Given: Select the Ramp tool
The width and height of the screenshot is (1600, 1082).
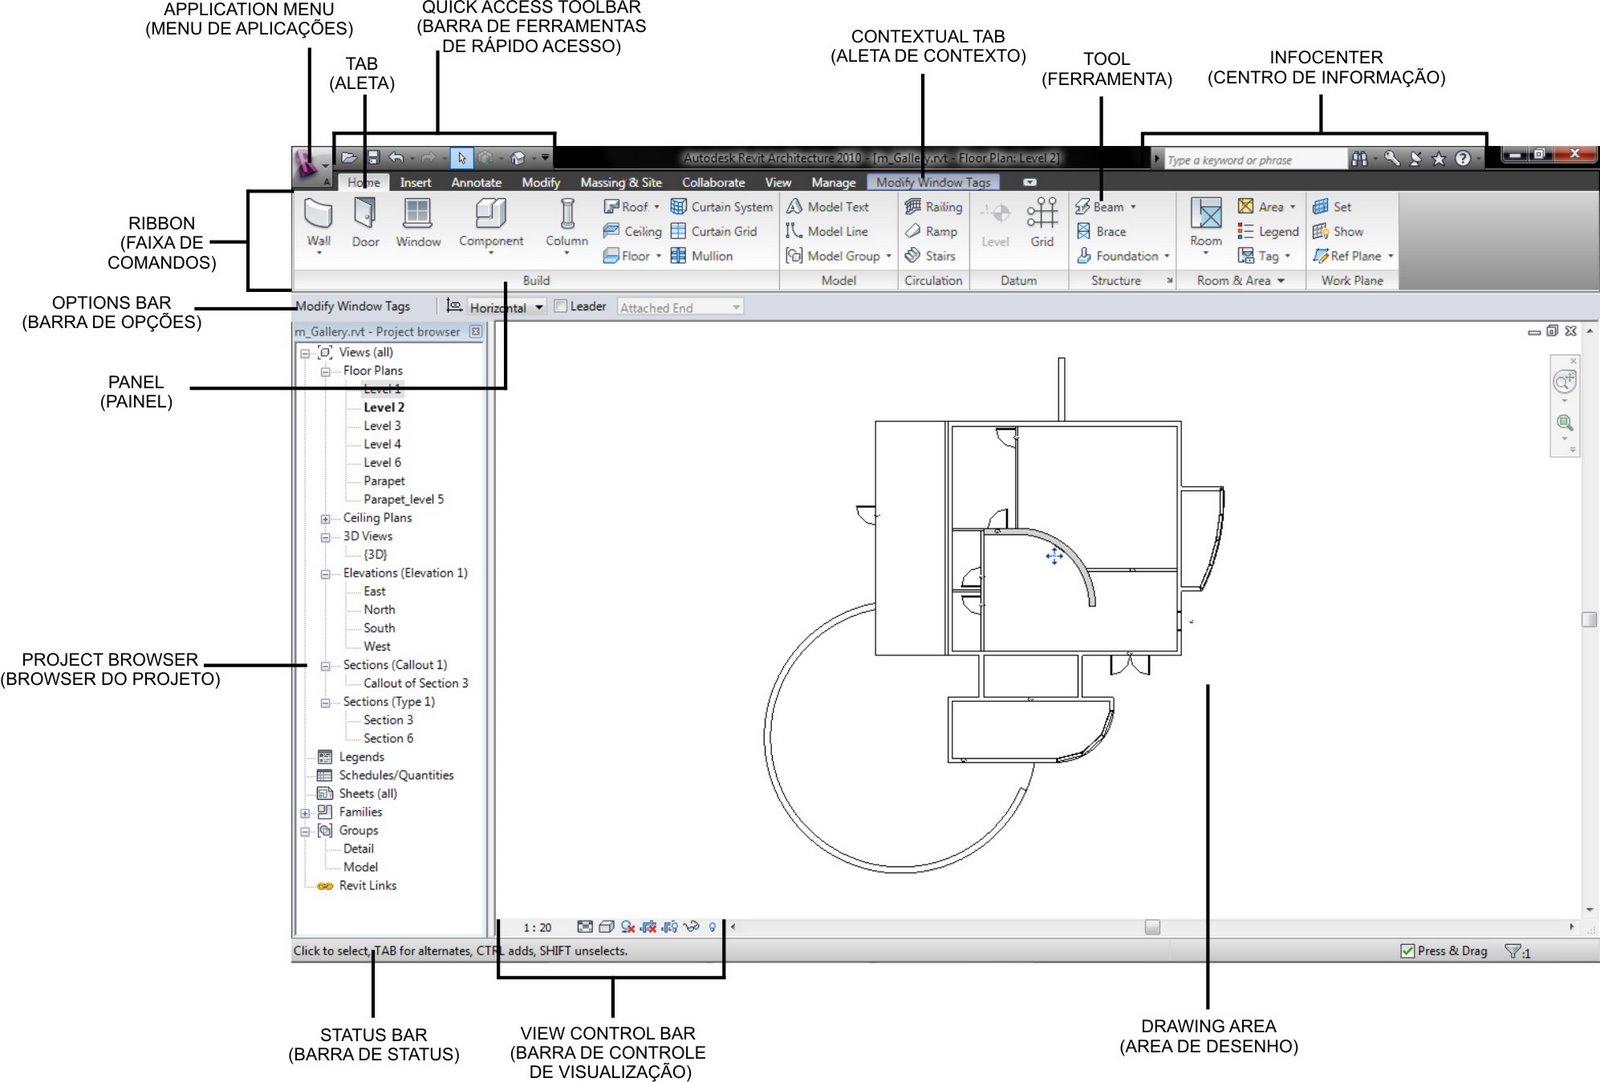Looking at the screenshot, I should click(931, 231).
